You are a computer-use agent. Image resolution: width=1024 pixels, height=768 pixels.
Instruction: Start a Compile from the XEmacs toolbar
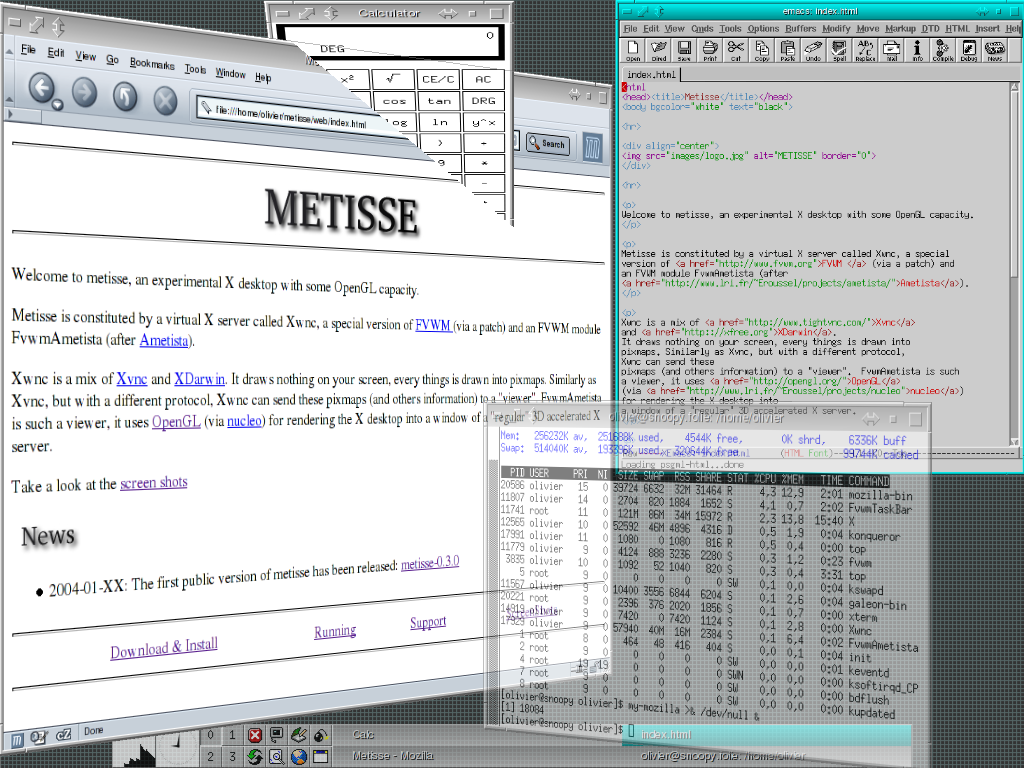point(942,49)
